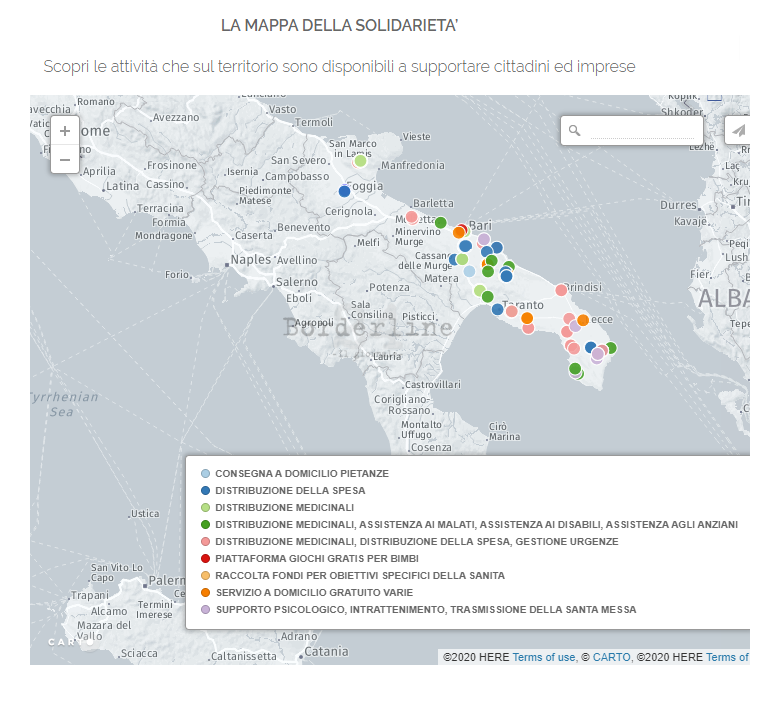Click the pink marker at Brindisi
The image size is (776, 703).
(561, 290)
